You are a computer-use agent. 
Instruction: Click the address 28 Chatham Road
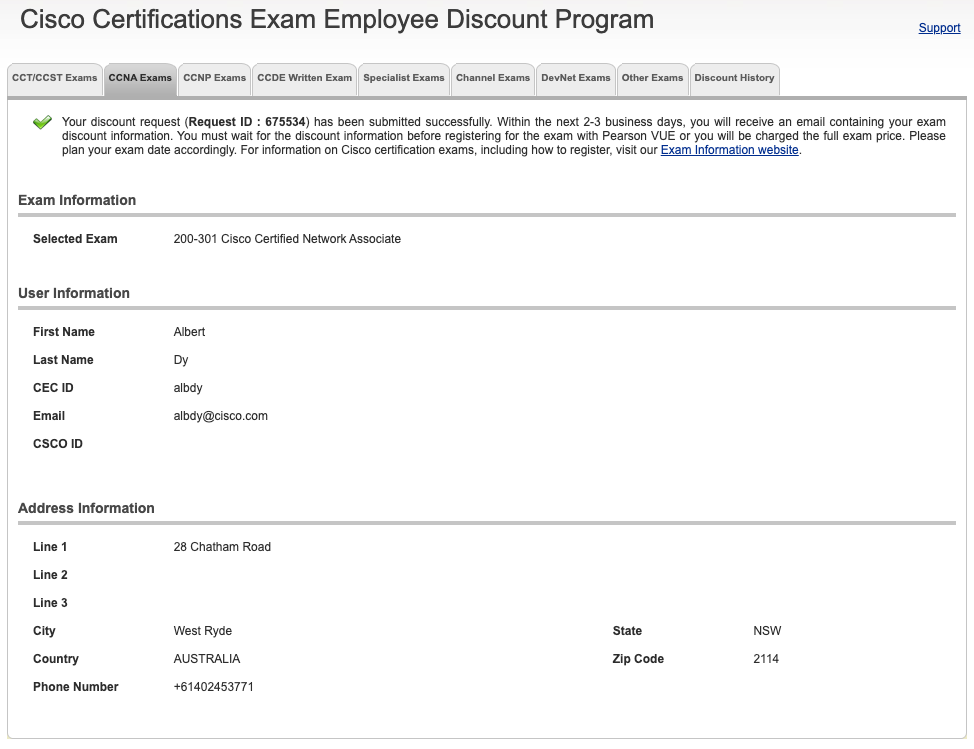point(222,547)
